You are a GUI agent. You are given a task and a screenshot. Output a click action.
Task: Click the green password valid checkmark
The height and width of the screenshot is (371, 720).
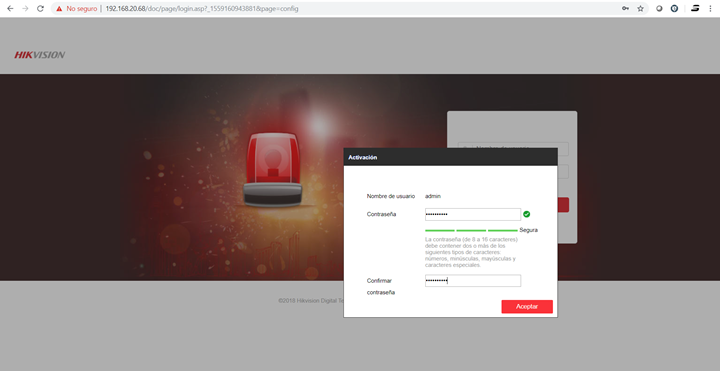[527, 214]
